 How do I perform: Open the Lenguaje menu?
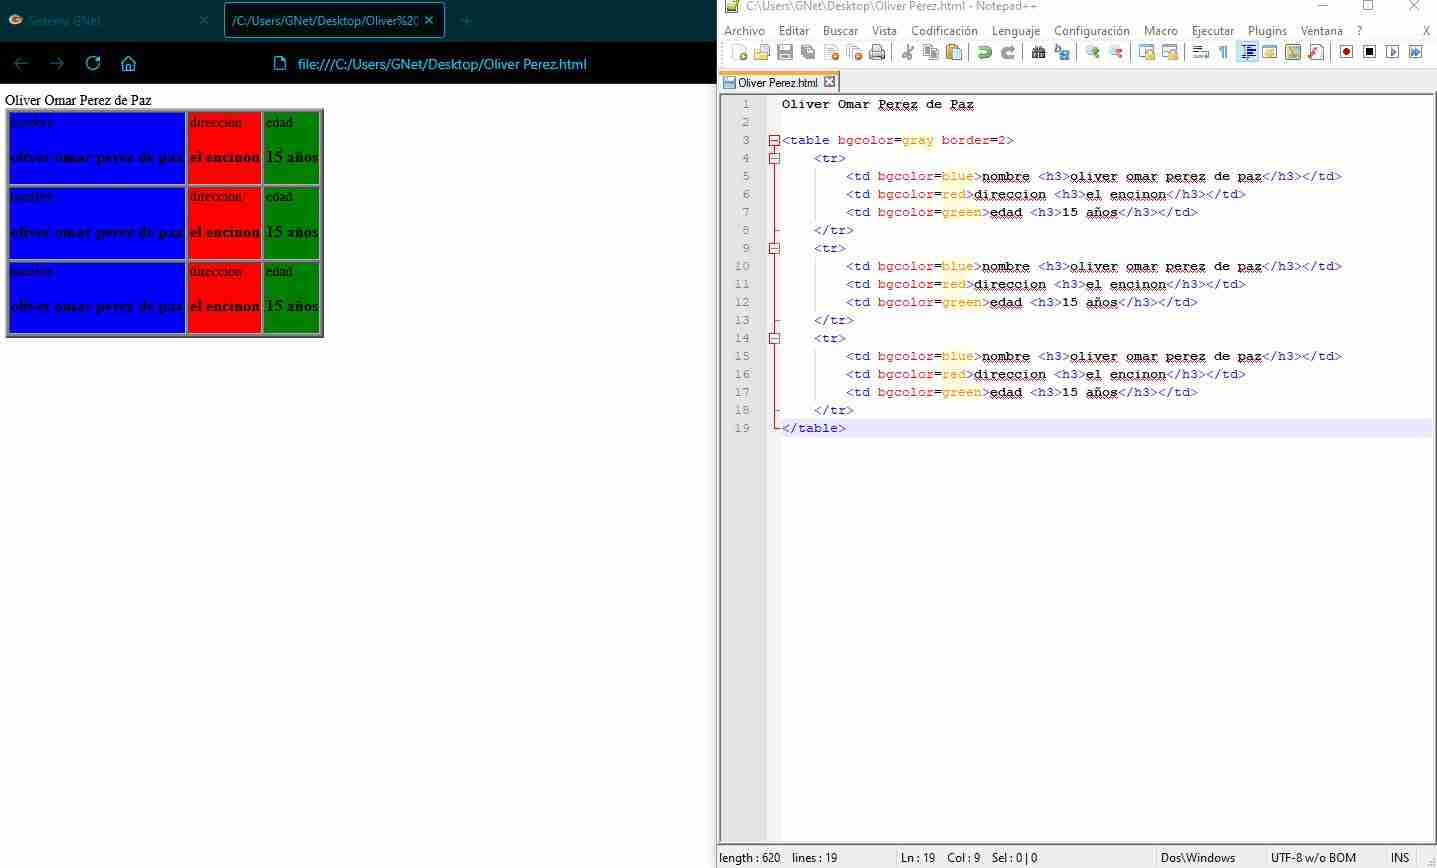click(x=1016, y=31)
